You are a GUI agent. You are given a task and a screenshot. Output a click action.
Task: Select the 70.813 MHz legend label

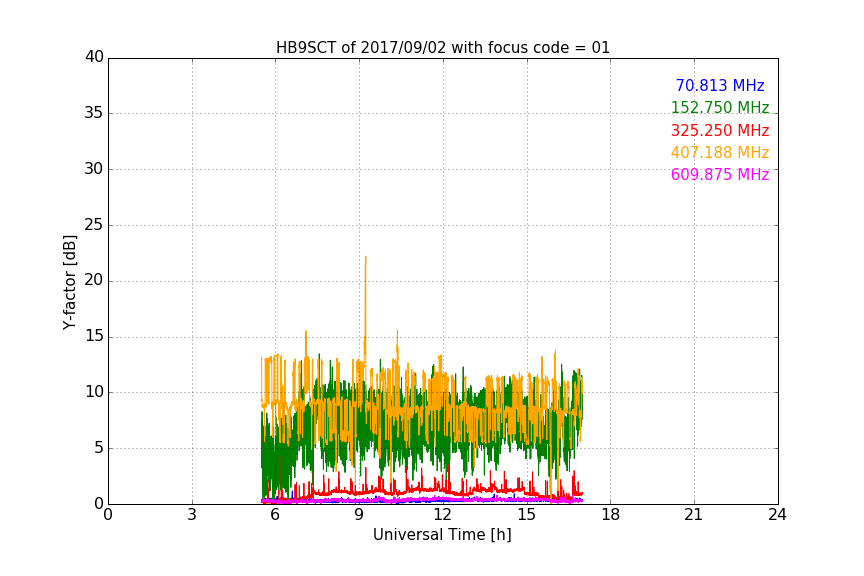tap(720, 85)
